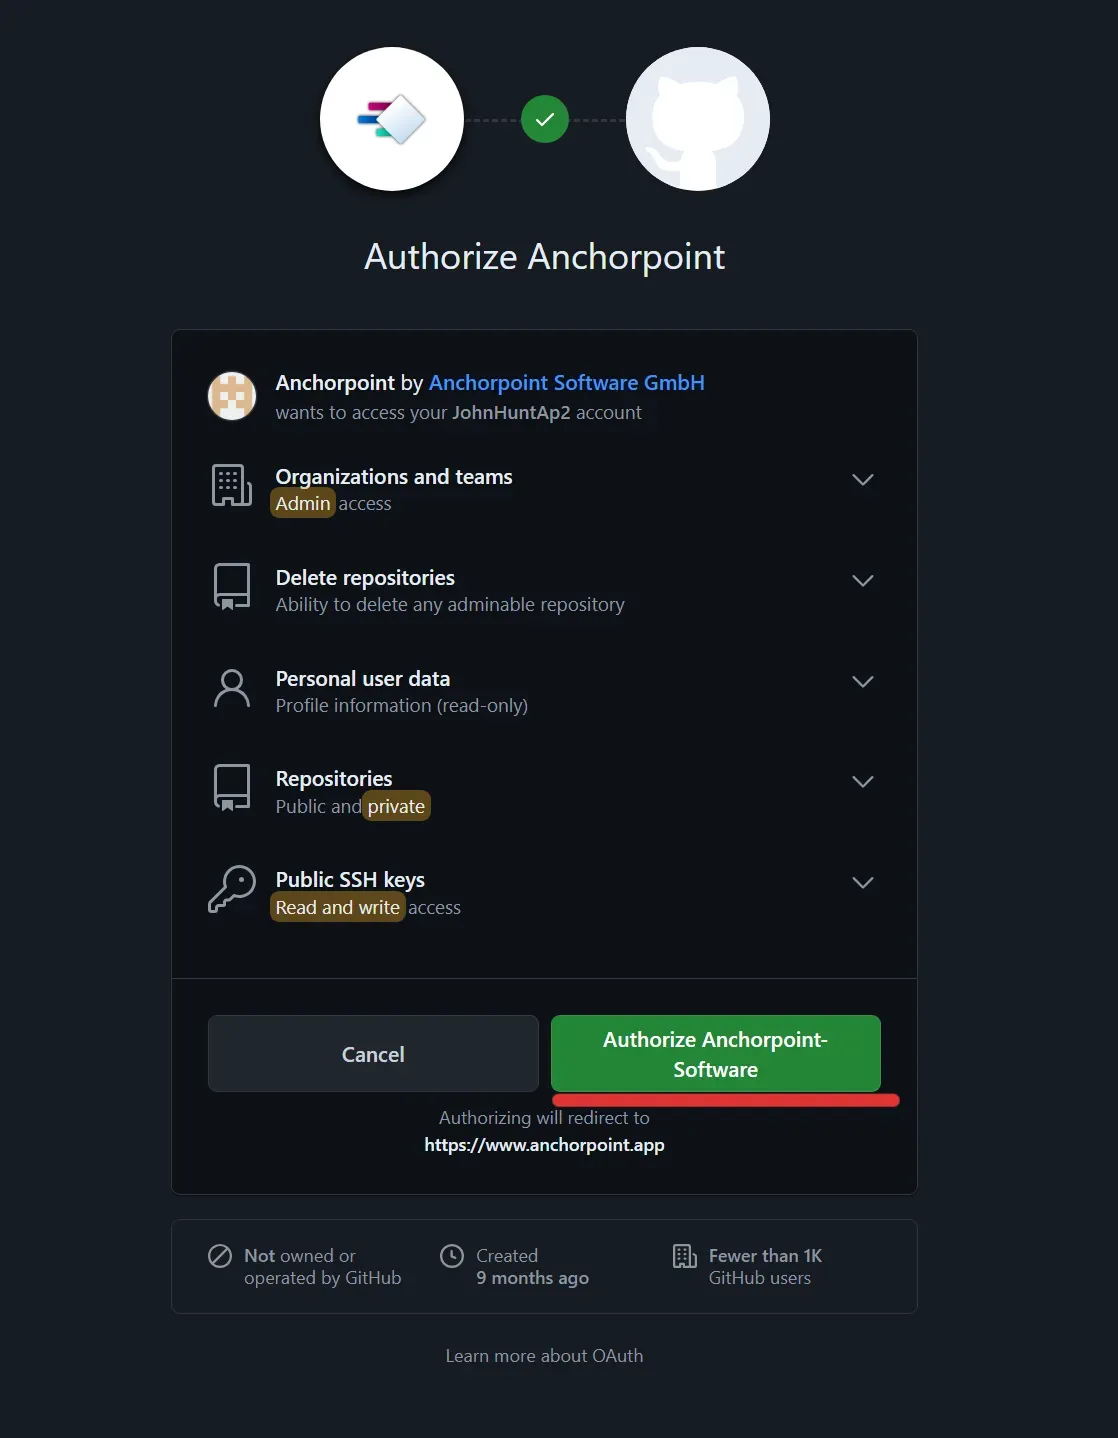1118x1438 pixels.
Task: Click the green checkmark between the logos
Action: click(x=544, y=118)
